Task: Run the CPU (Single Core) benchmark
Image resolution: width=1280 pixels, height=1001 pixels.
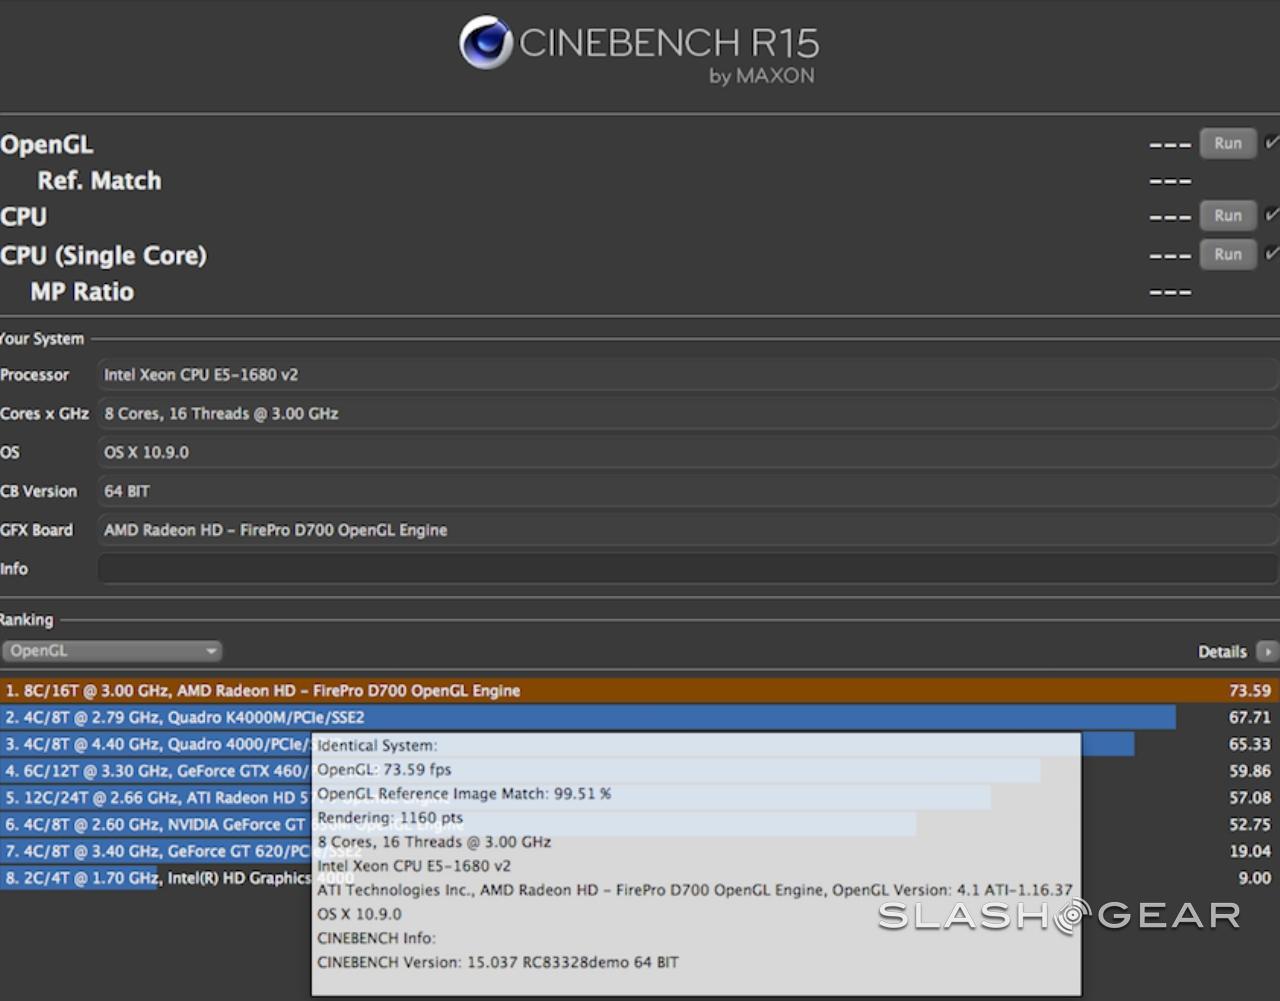Action: point(1227,255)
